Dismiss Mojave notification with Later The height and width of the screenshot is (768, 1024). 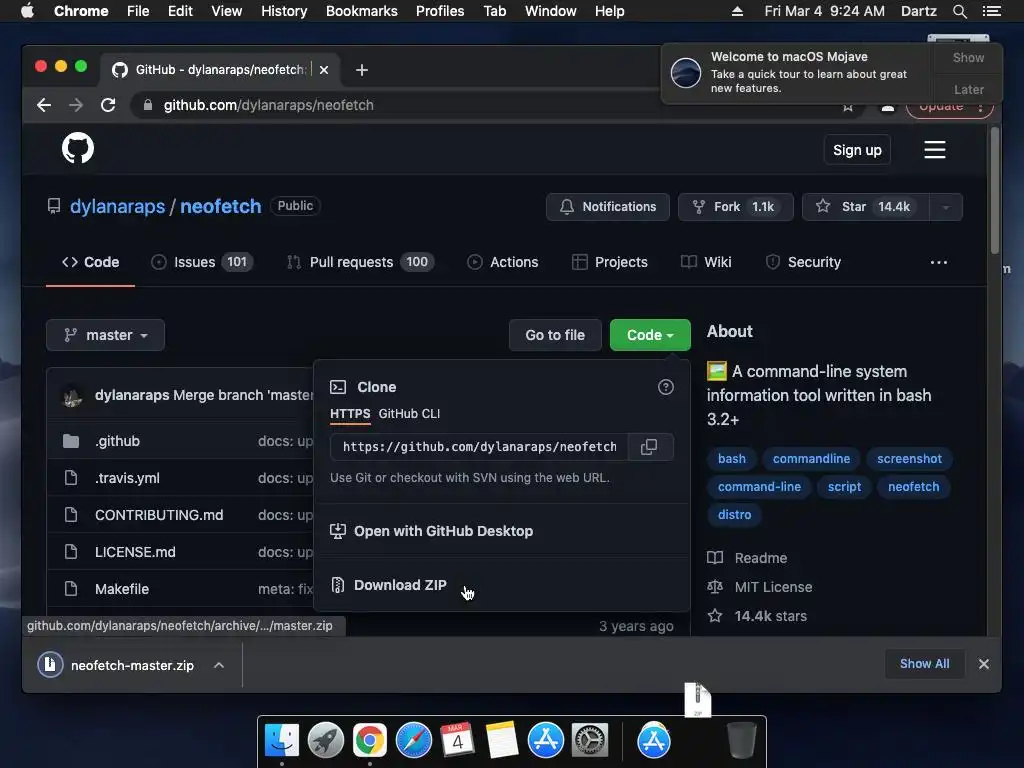(968, 90)
